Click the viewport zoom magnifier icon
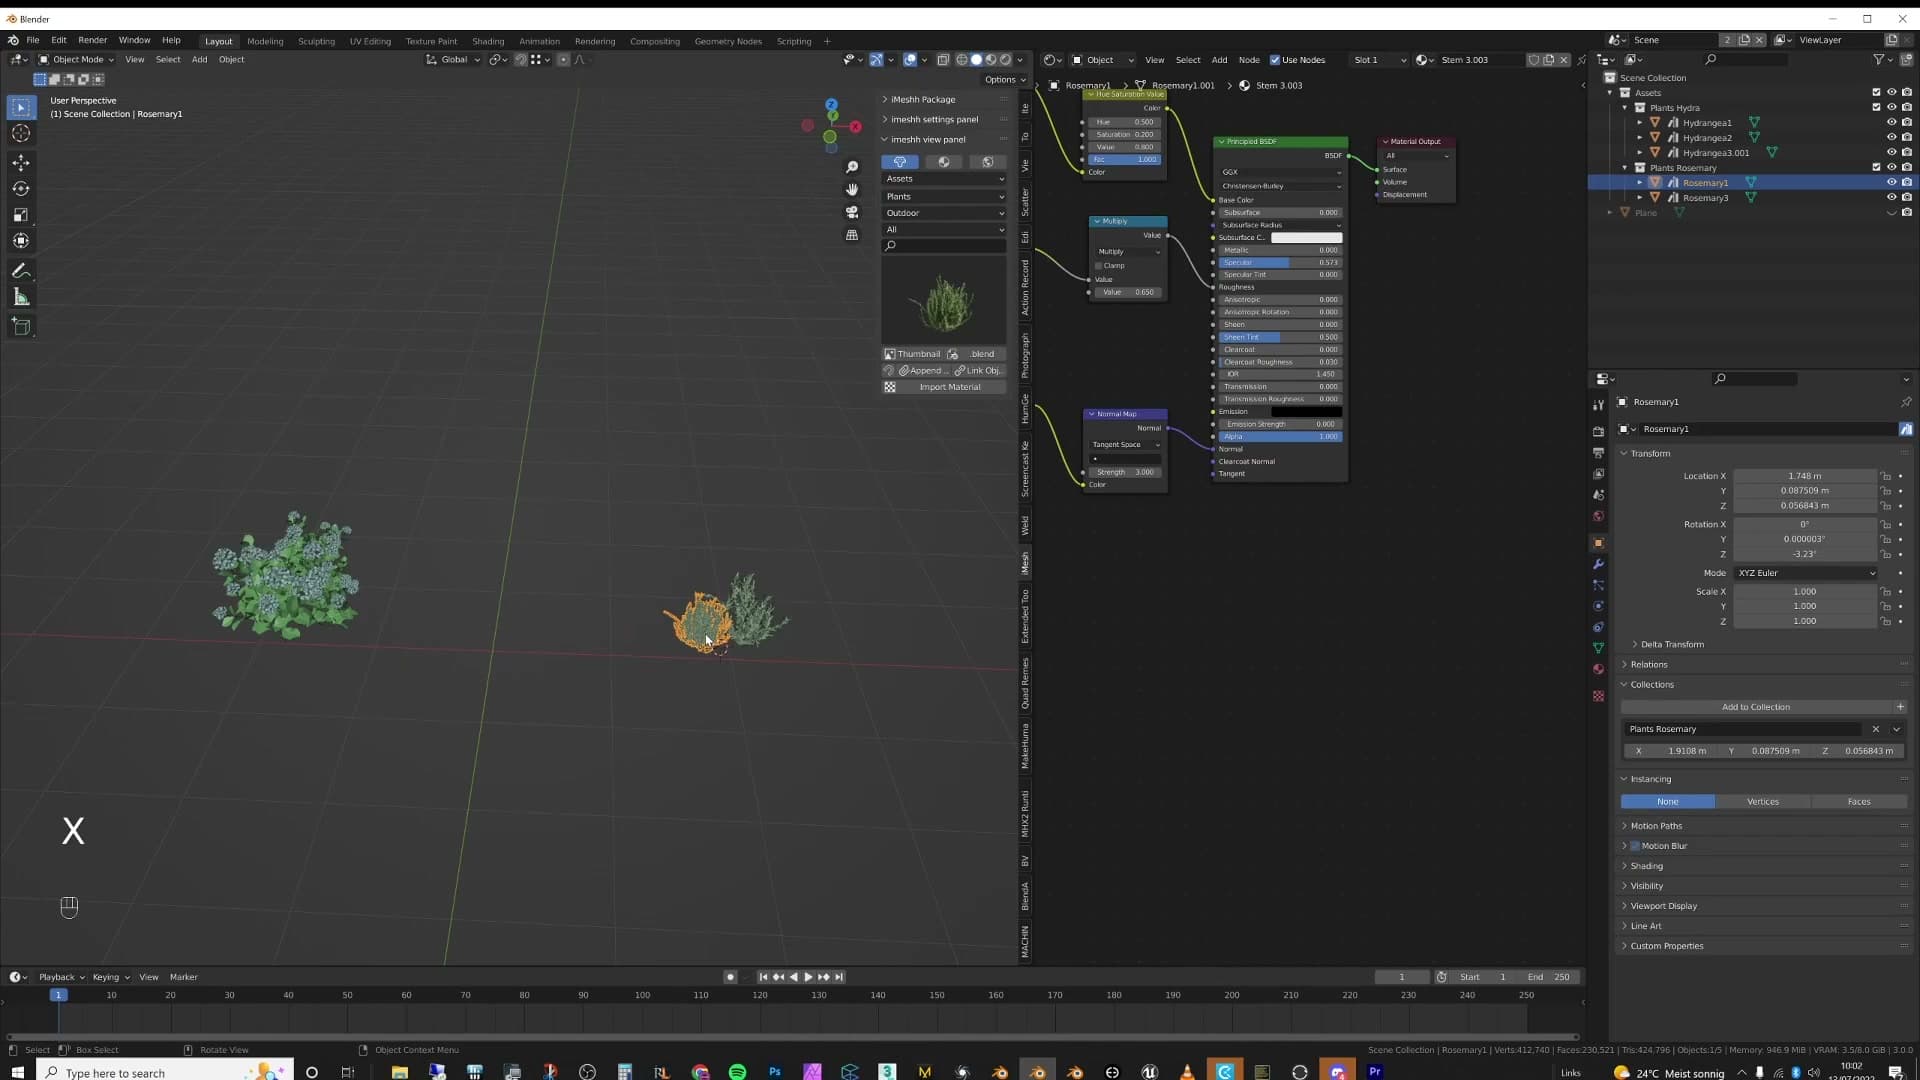The width and height of the screenshot is (1920, 1080). pos(852,167)
